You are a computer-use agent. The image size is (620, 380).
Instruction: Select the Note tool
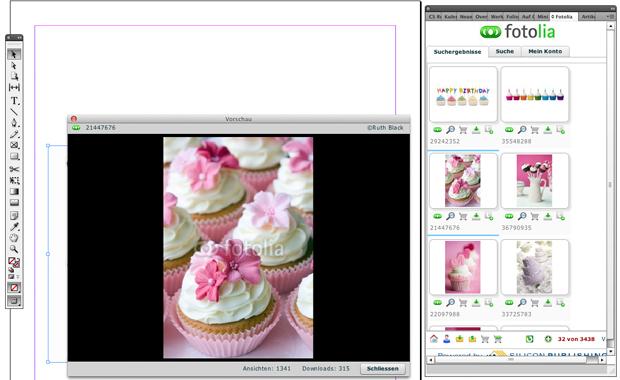coord(14,216)
